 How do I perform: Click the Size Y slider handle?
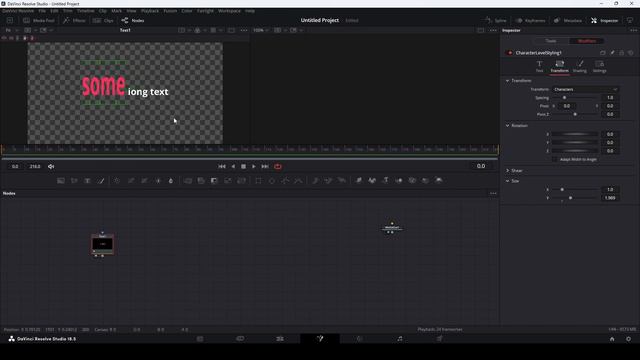570,198
